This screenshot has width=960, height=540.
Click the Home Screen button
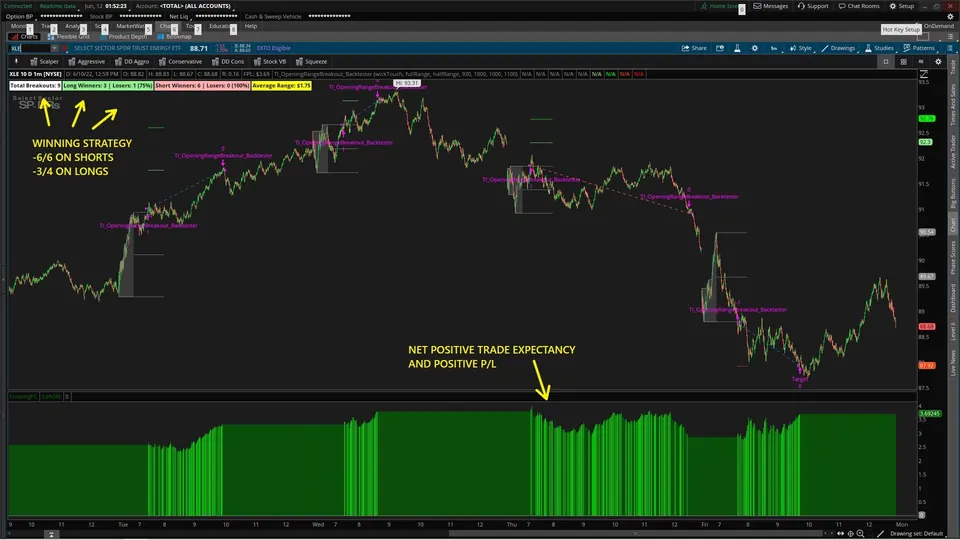coord(720,6)
